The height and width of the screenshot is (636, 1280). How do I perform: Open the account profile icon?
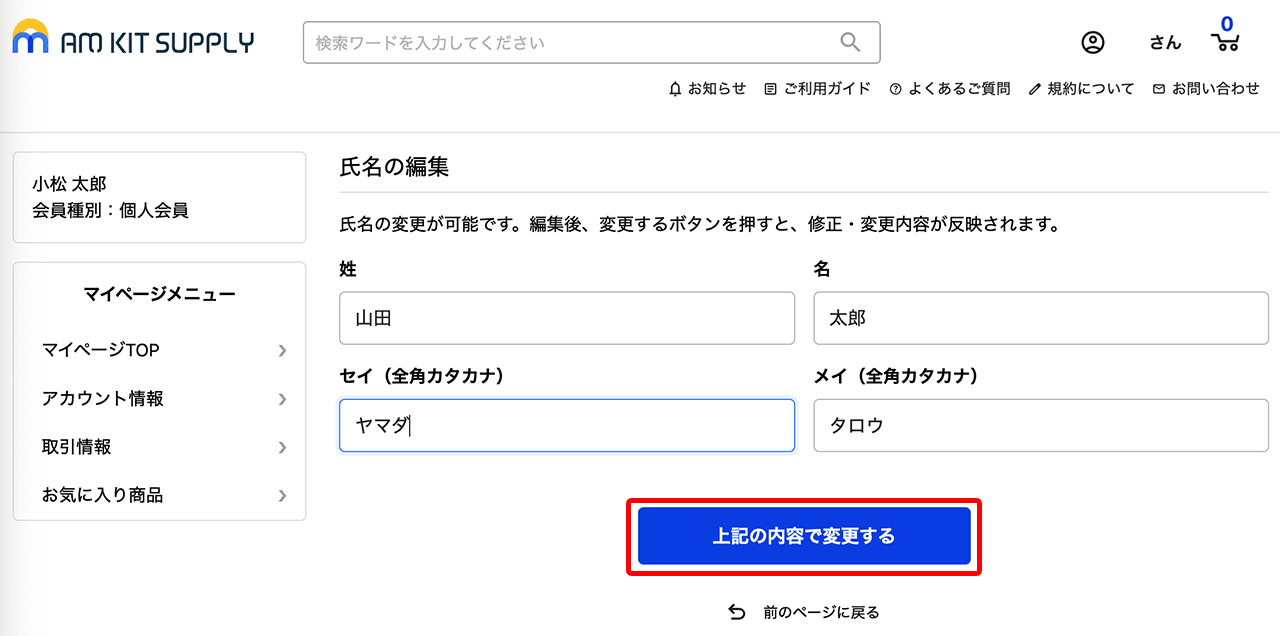(x=1093, y=42)
